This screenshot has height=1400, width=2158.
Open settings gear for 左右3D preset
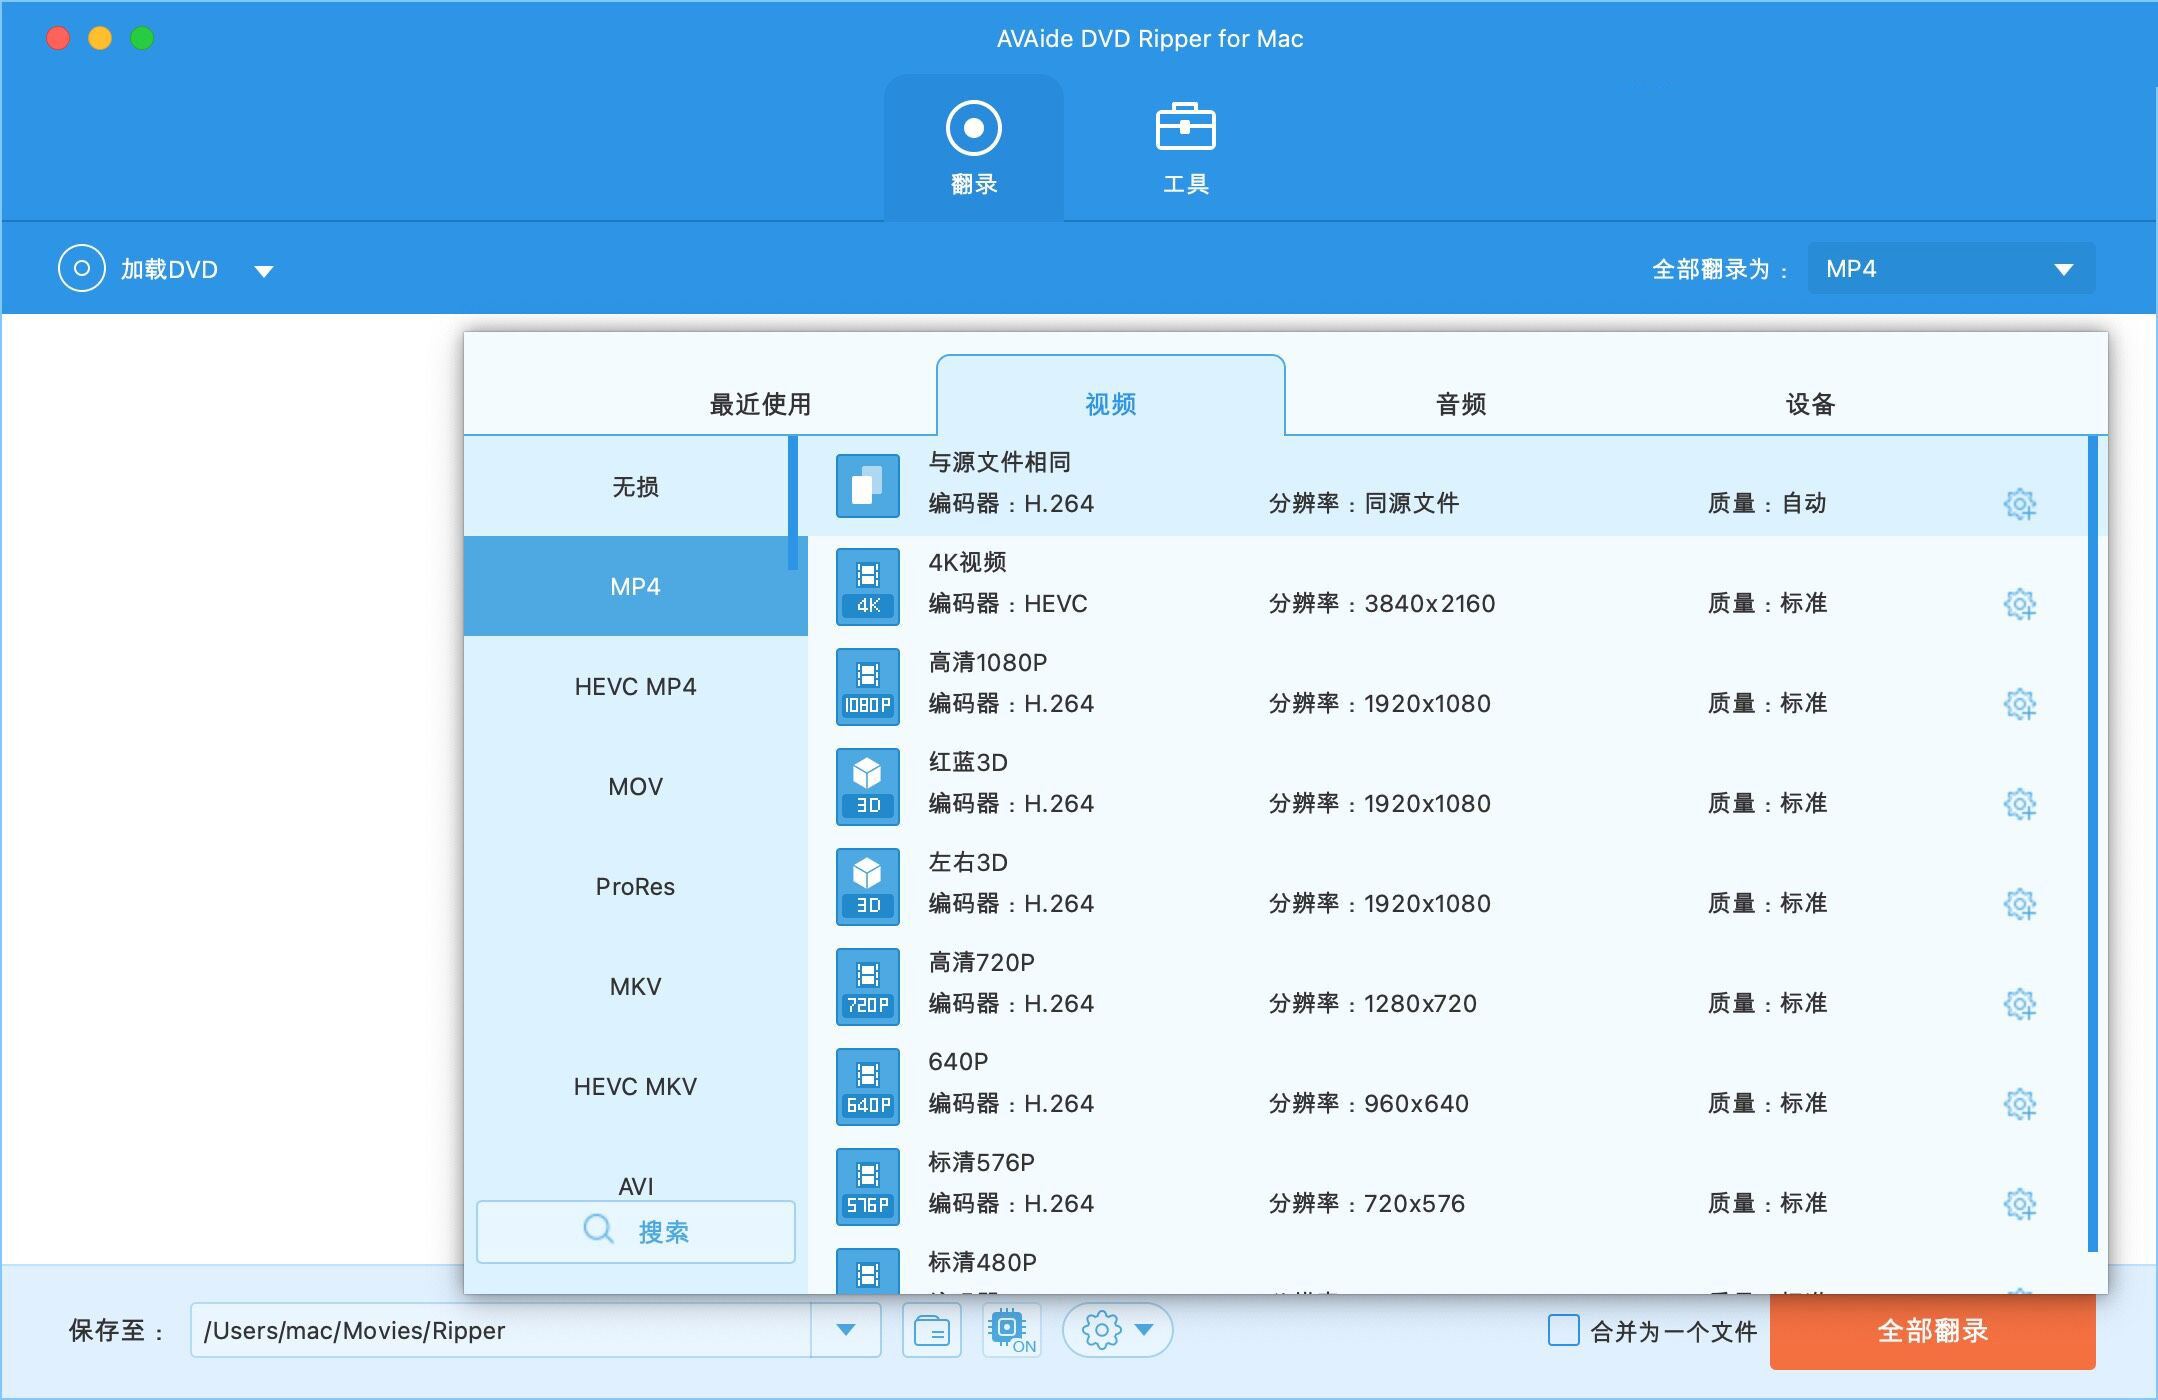[x=2020, y=904]
